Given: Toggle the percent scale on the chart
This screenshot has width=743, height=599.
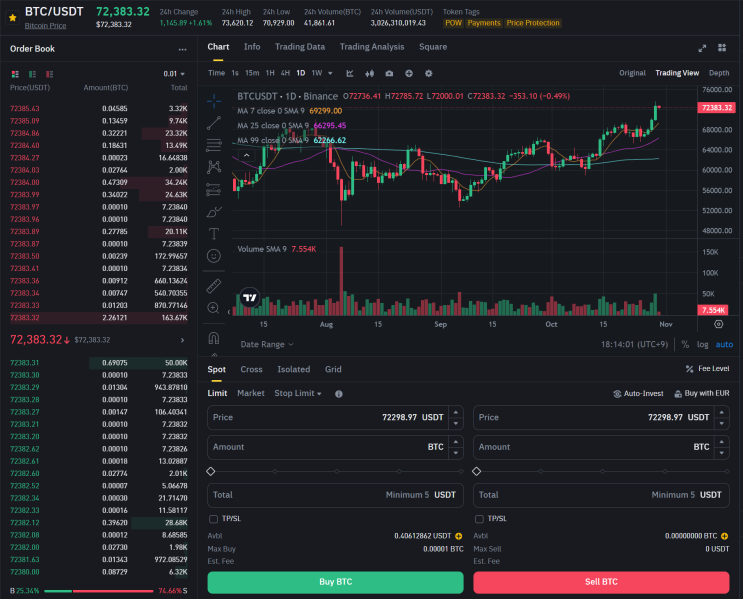Looking at the screenshot, I should click(x=685, y=345).
